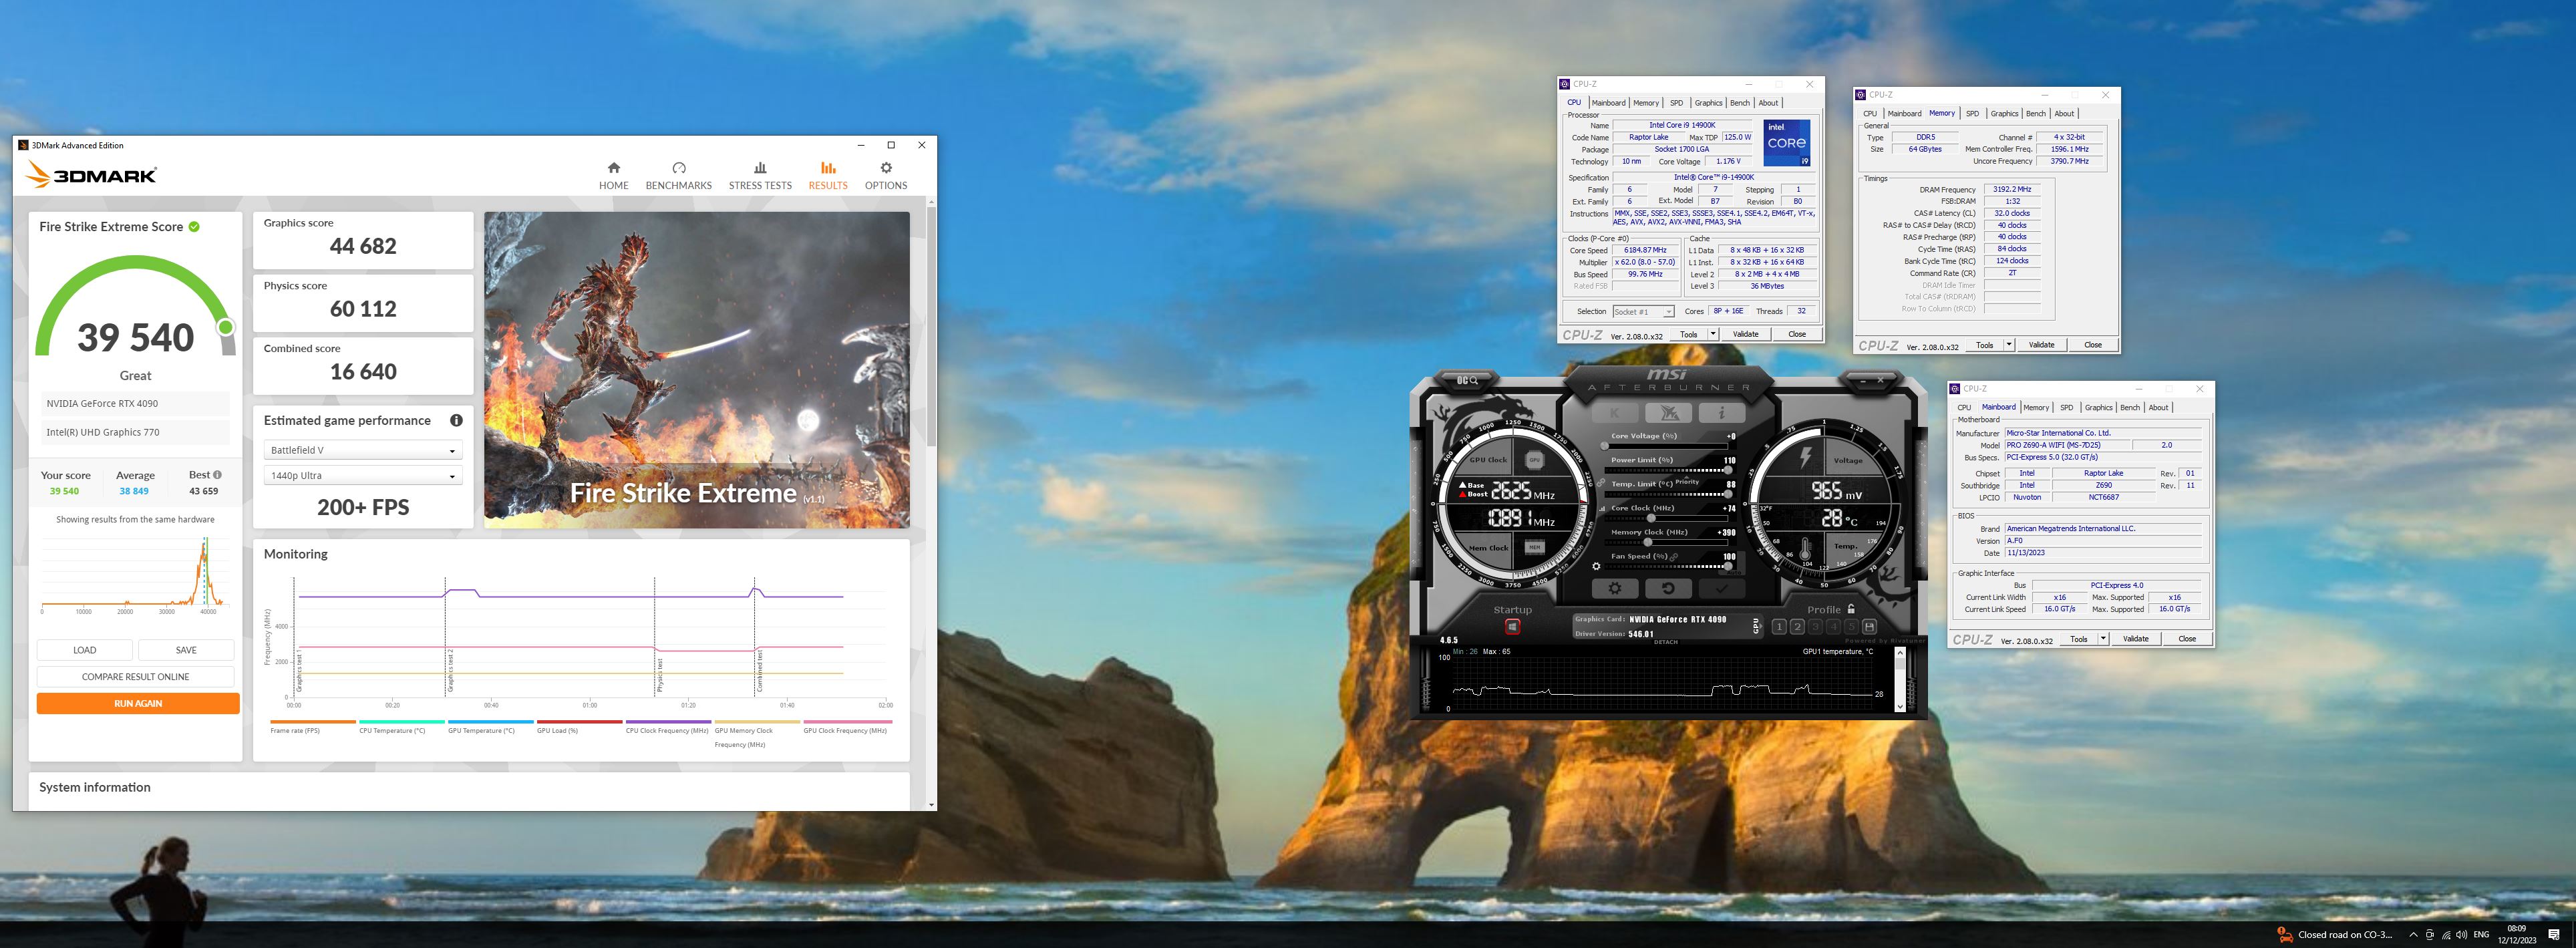Open Closed road traffic news widget
This screenshot has height=948, width=2576.
click(2335, 935)
